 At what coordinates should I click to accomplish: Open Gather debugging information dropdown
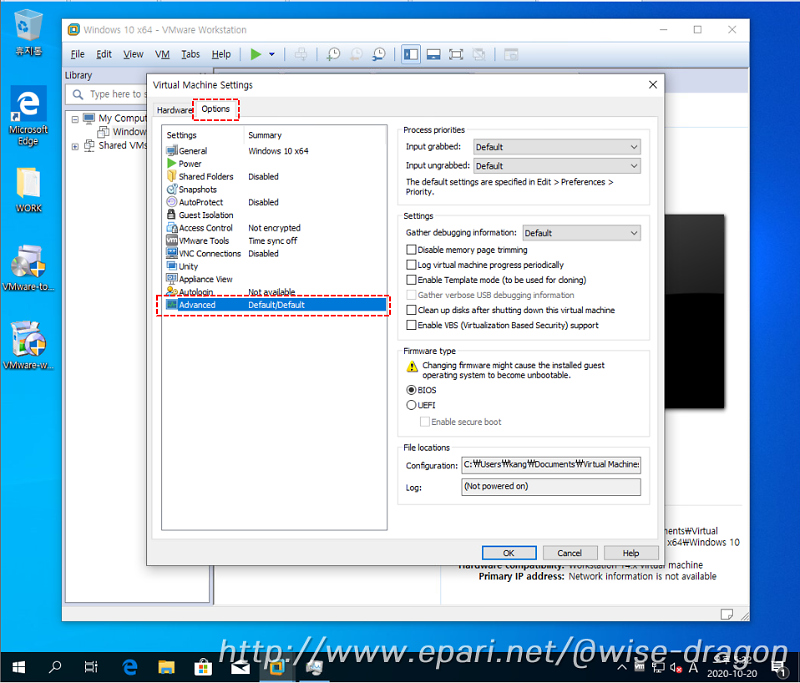click(x=582, y=233)
